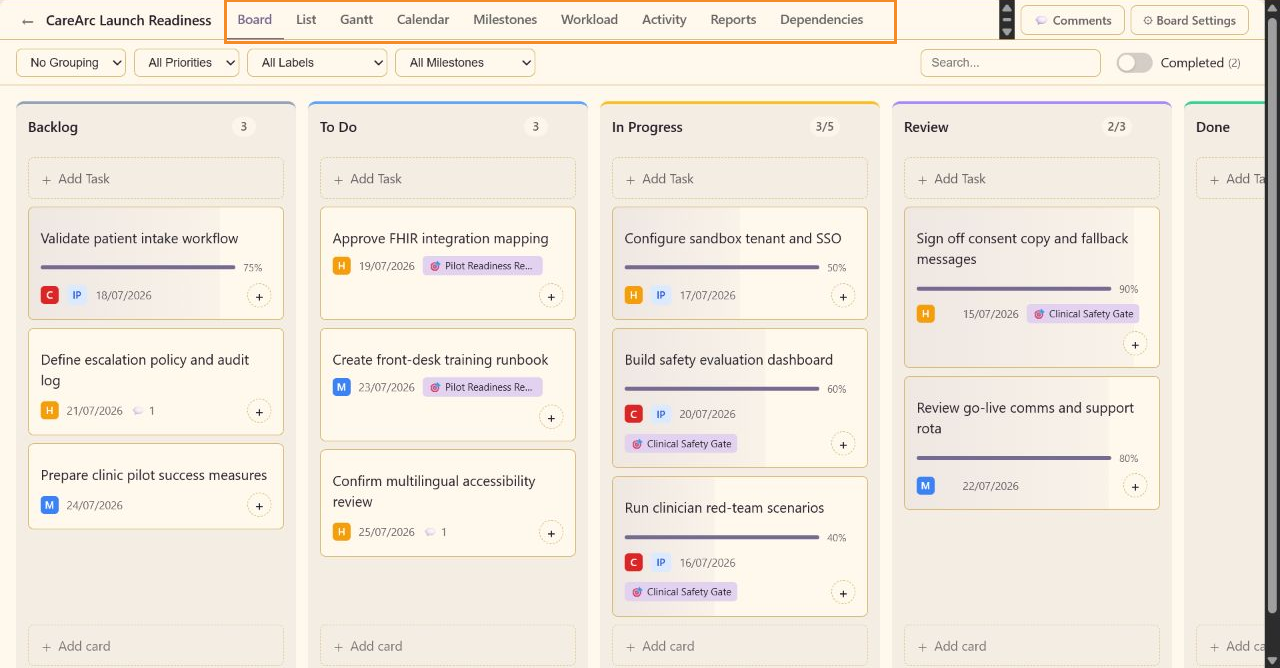Click blue M priority badge on Prepare clinic pilot card
The image size is (1280, 668).
[x=50, y=505]
